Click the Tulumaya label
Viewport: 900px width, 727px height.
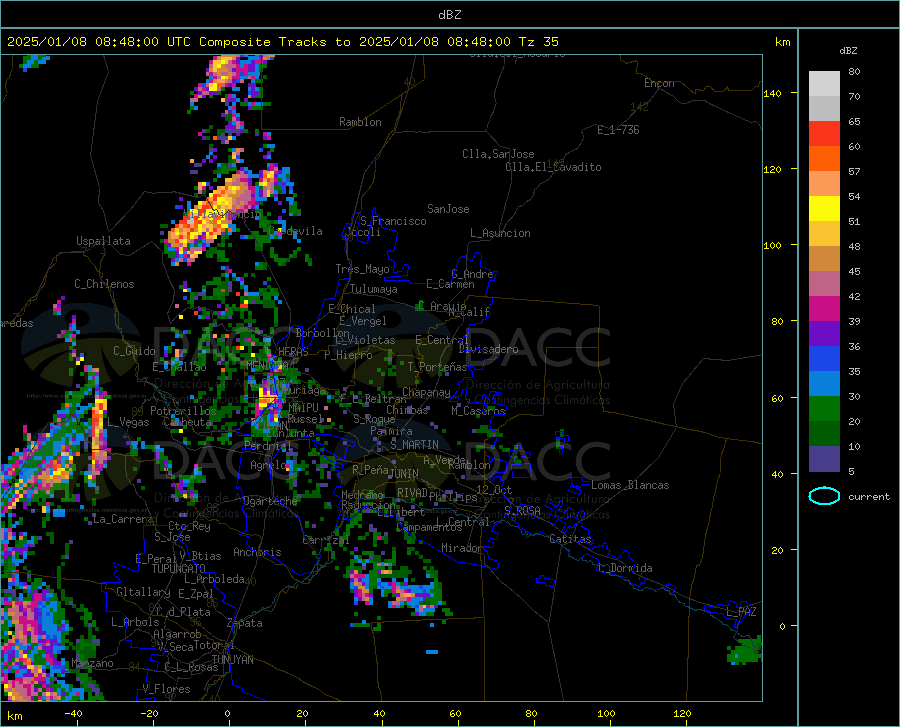pos(374,289)
